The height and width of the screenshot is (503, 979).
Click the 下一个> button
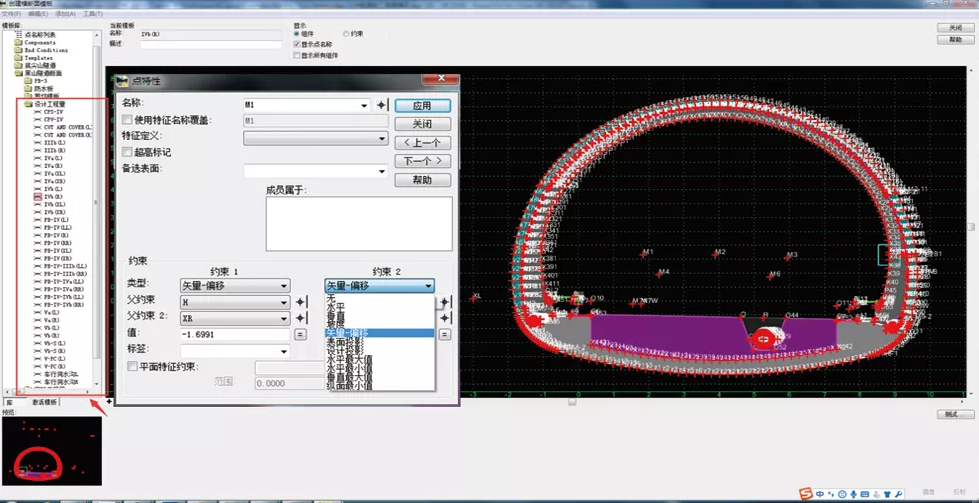point(423,161)
